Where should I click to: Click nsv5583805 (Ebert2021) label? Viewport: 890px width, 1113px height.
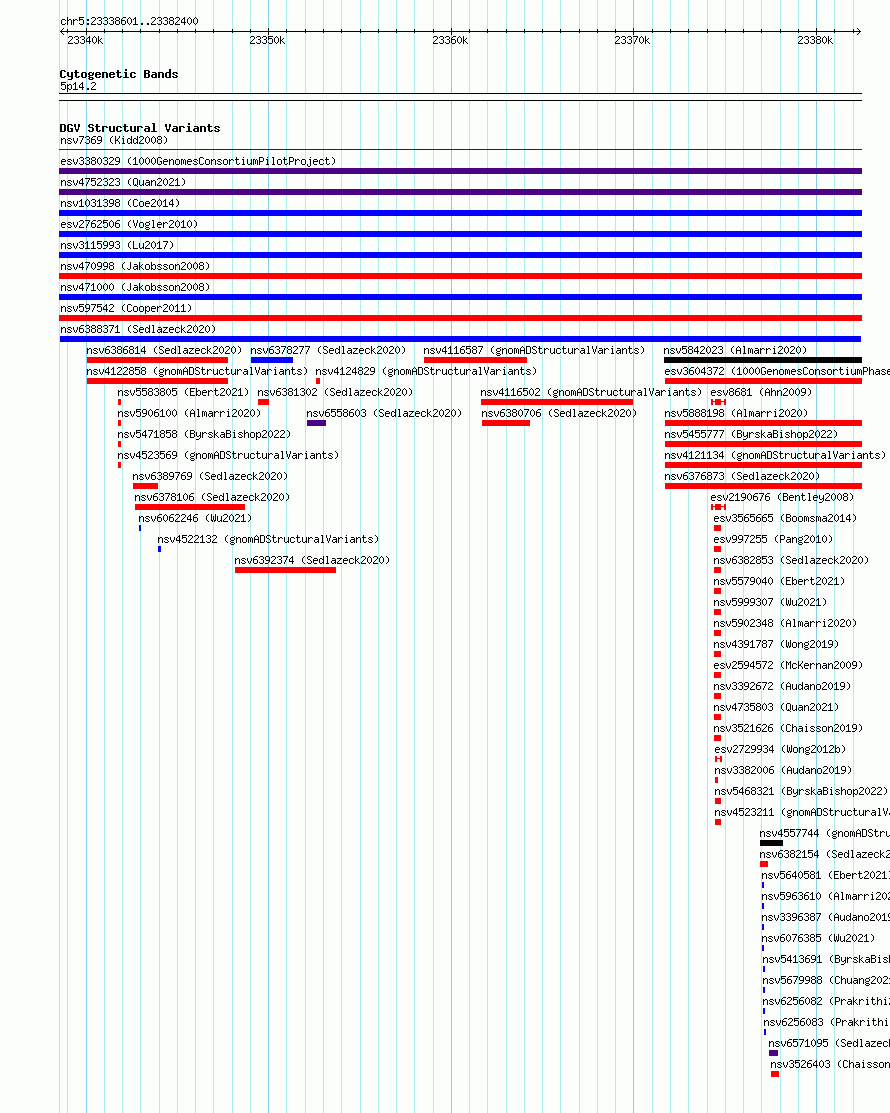(183, 392)
